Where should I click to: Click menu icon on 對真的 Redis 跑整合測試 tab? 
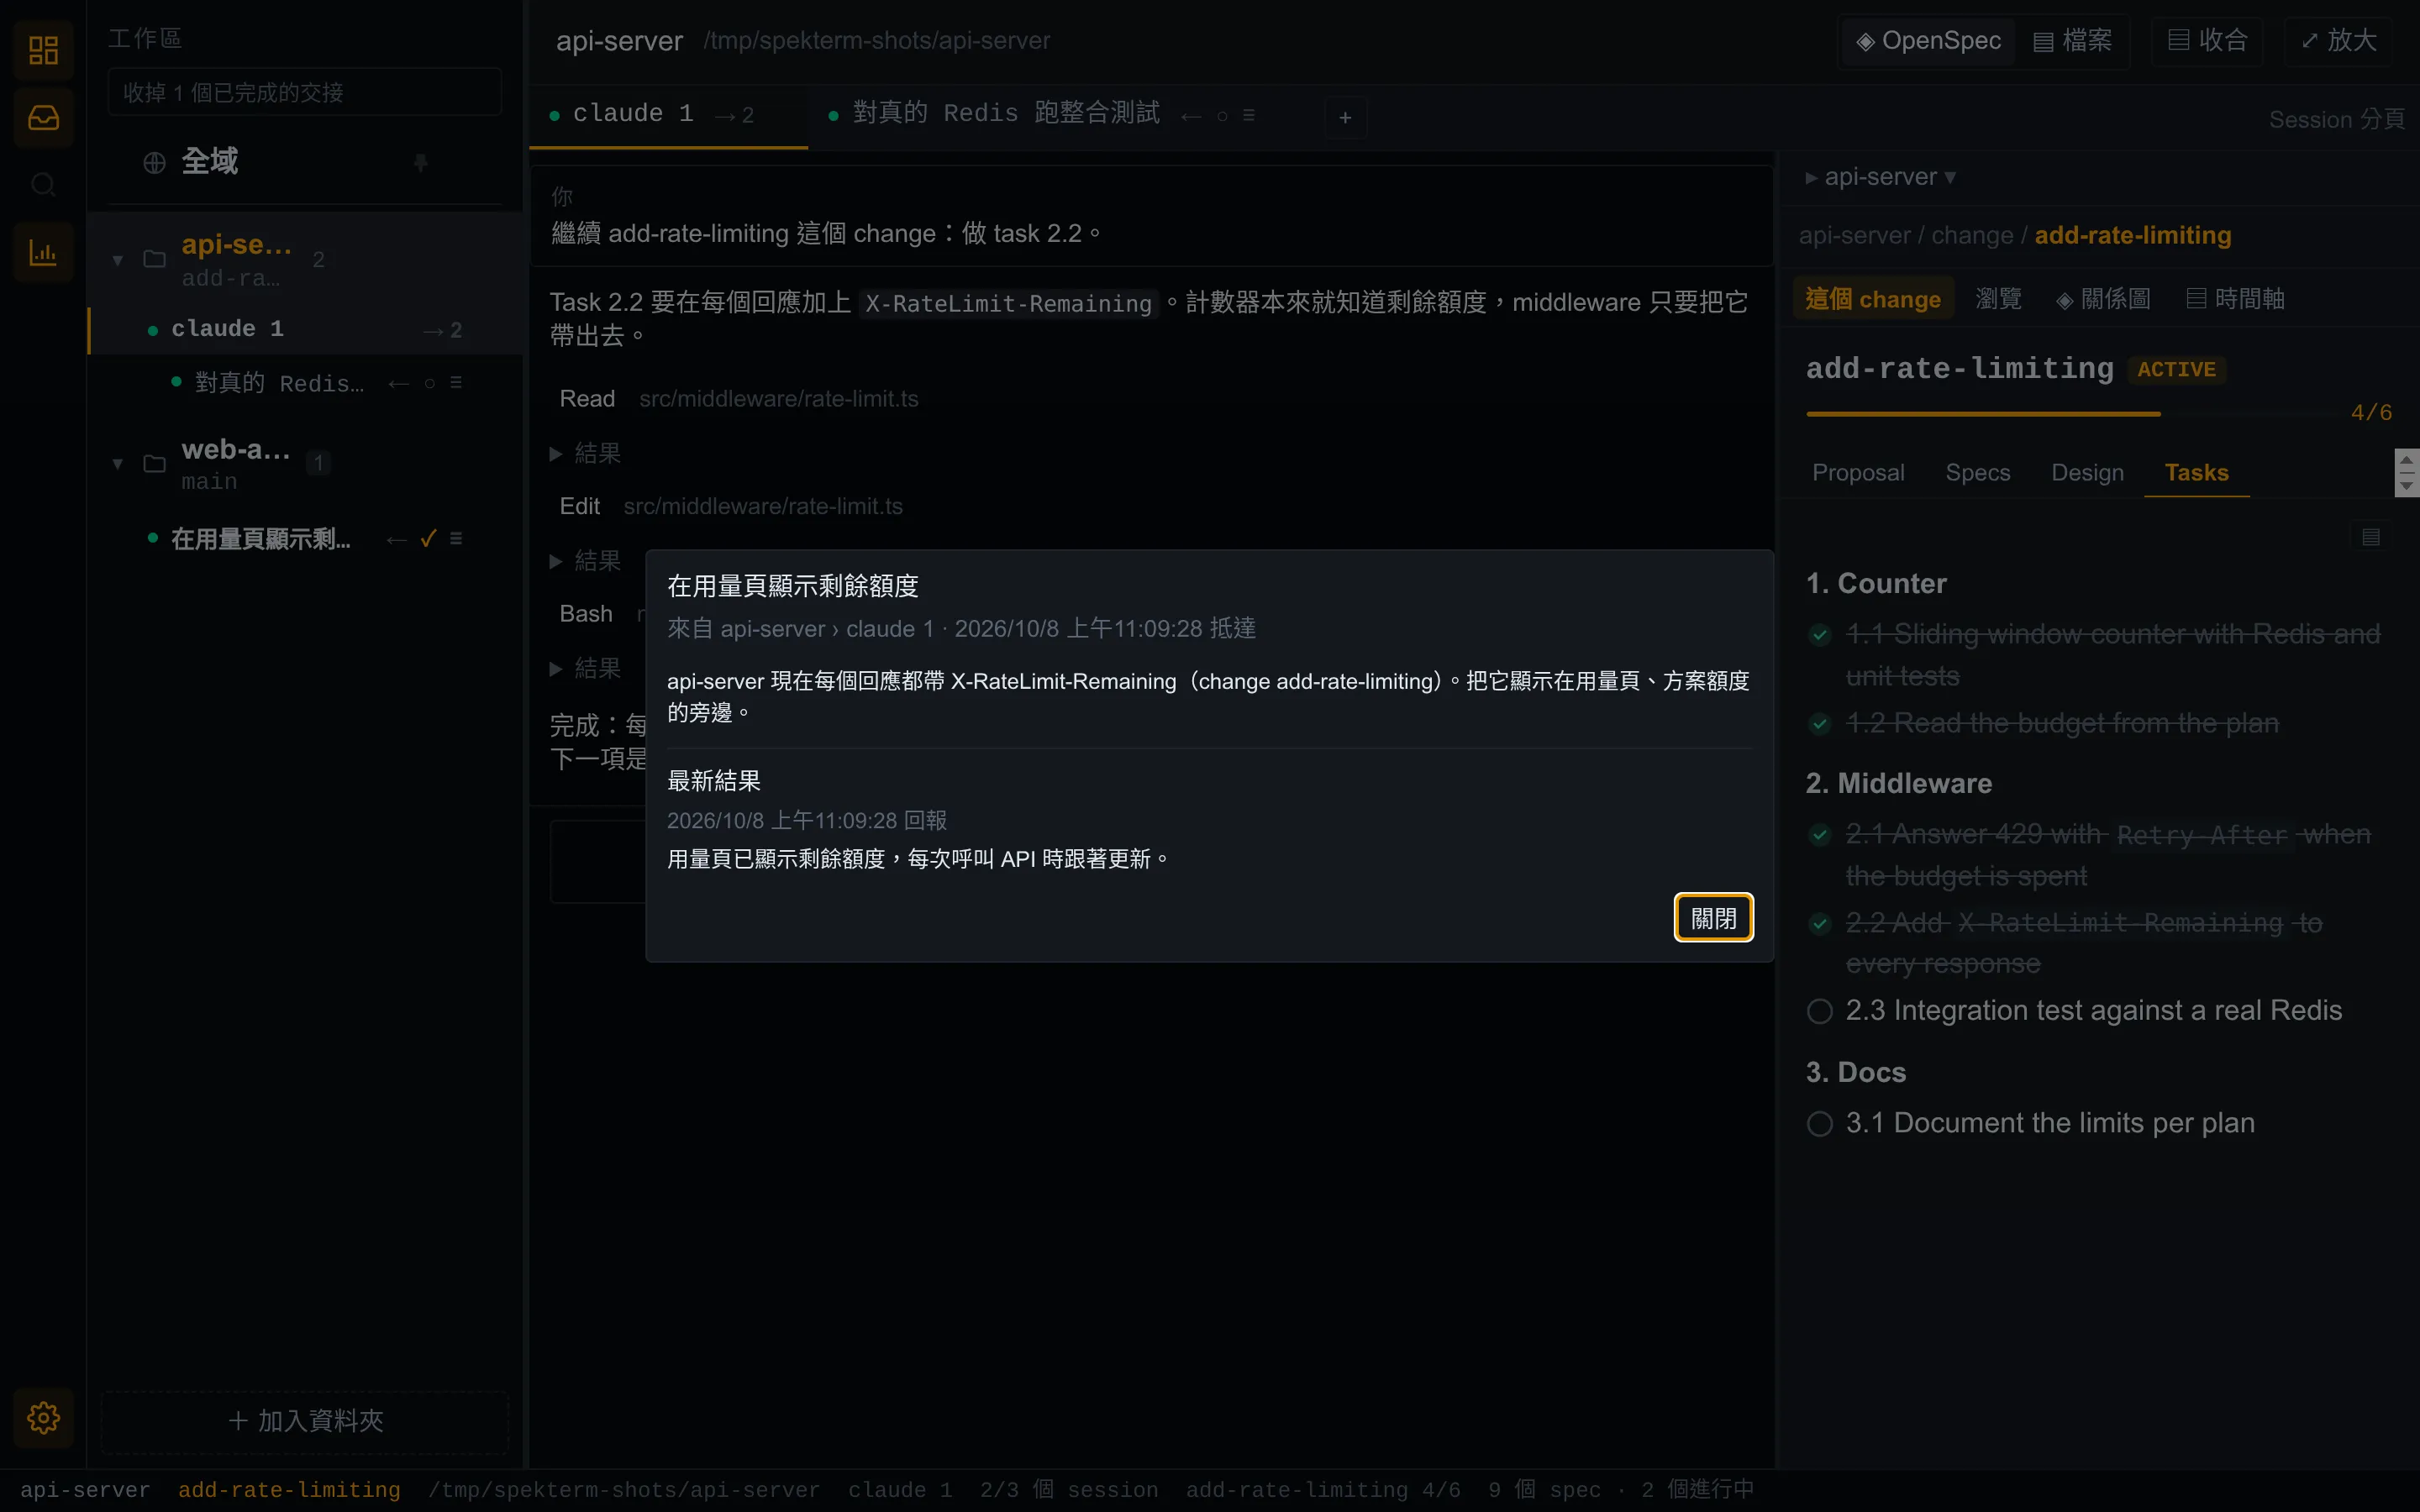[x=1249, y=115]
